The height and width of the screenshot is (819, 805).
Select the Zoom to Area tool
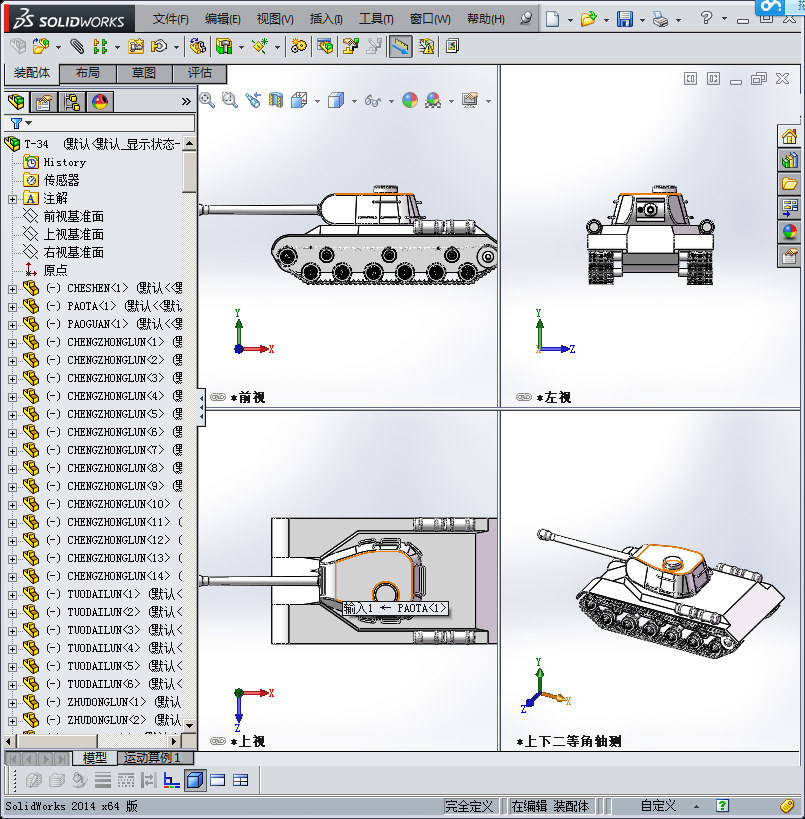228,101
